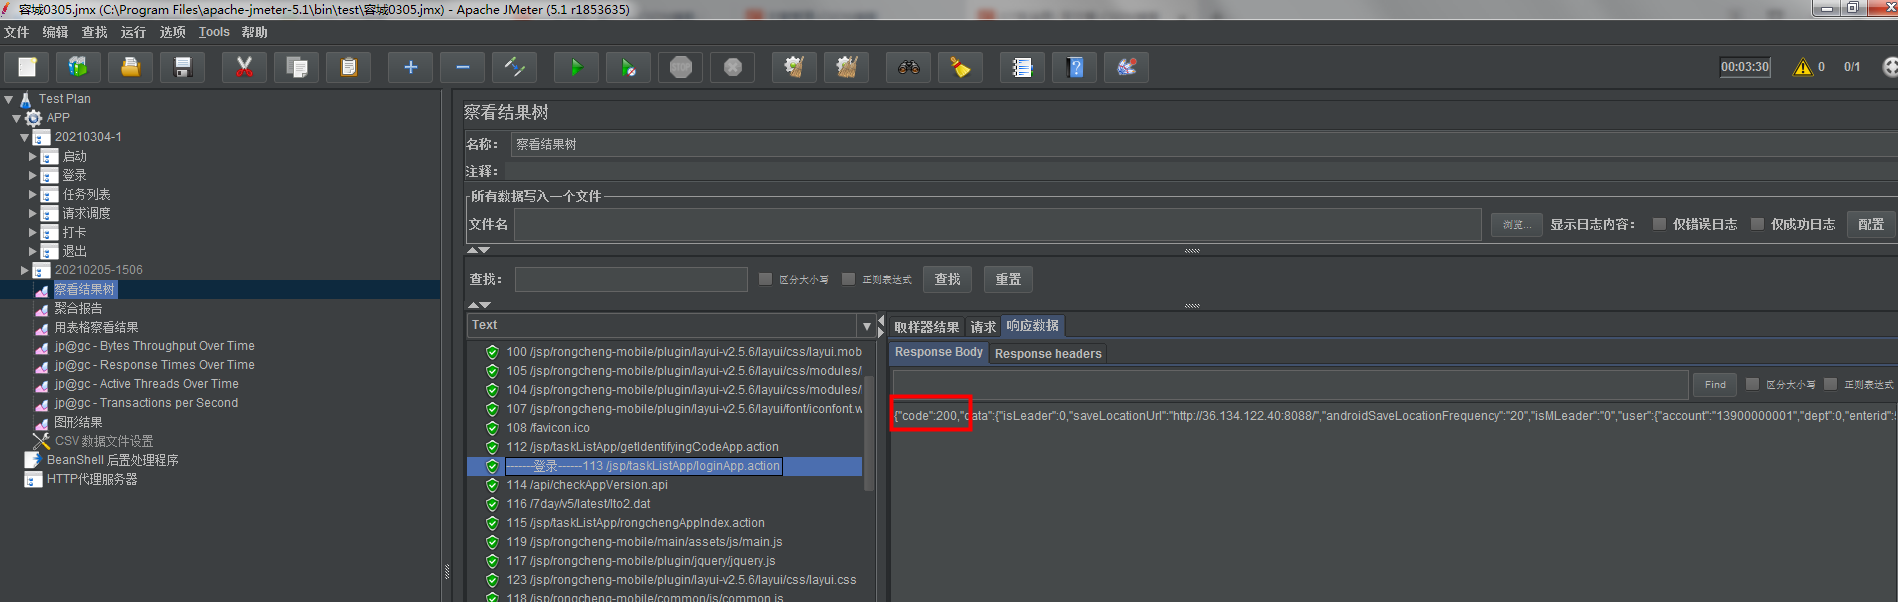Collapse the Test Plan tree node

click(9, 99)
